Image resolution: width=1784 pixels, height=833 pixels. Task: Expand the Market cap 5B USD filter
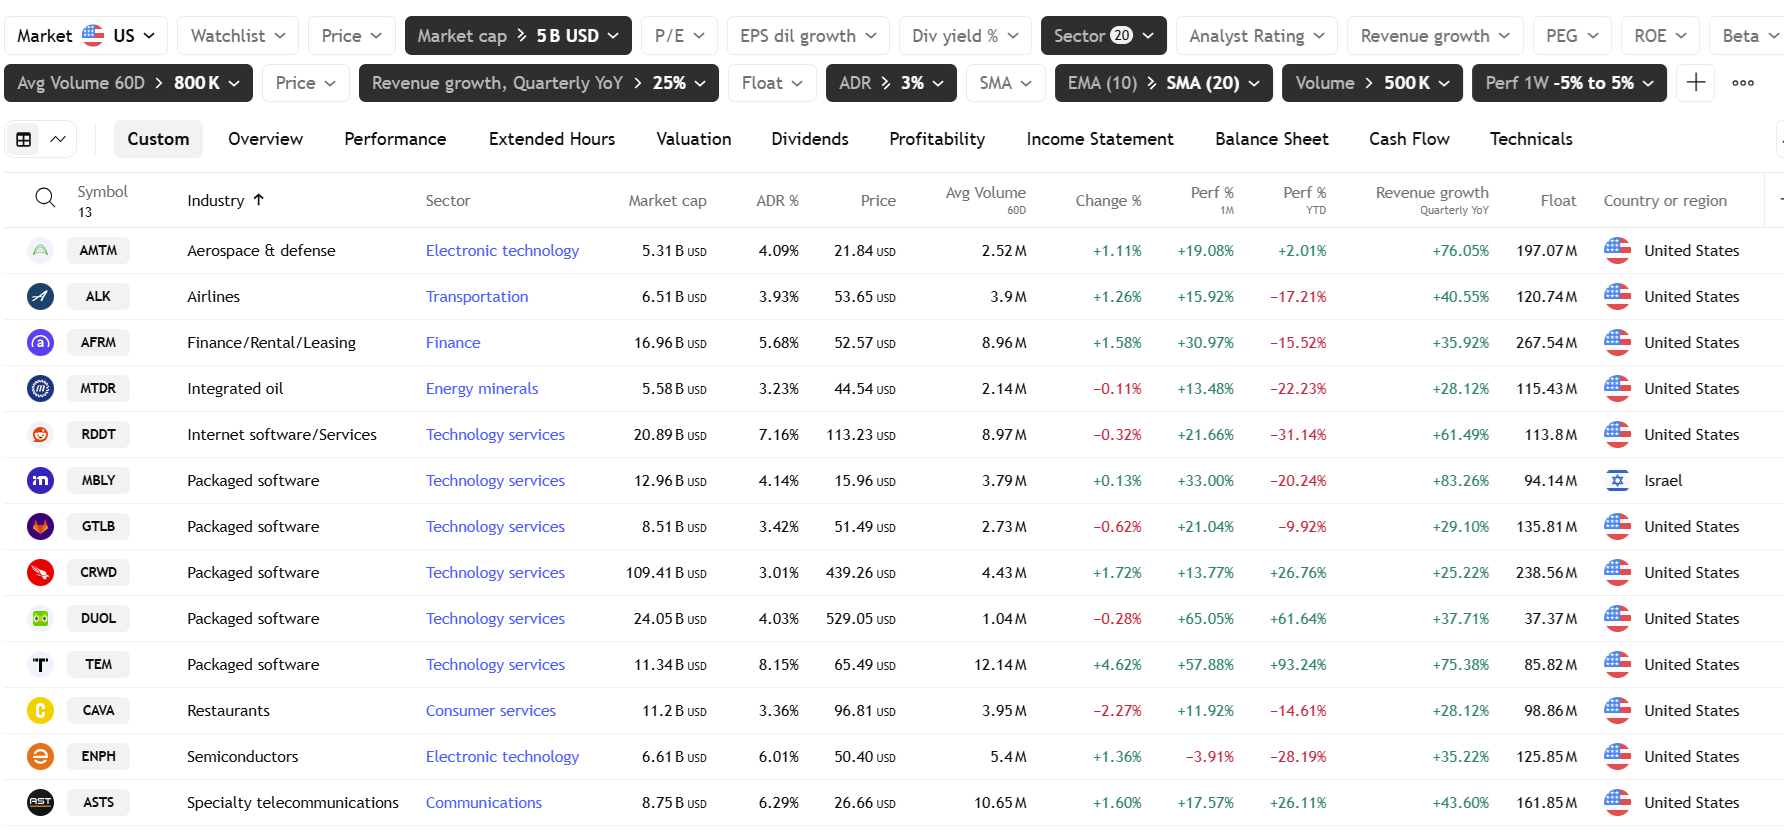pyautogui.click(x=518, y=36)
